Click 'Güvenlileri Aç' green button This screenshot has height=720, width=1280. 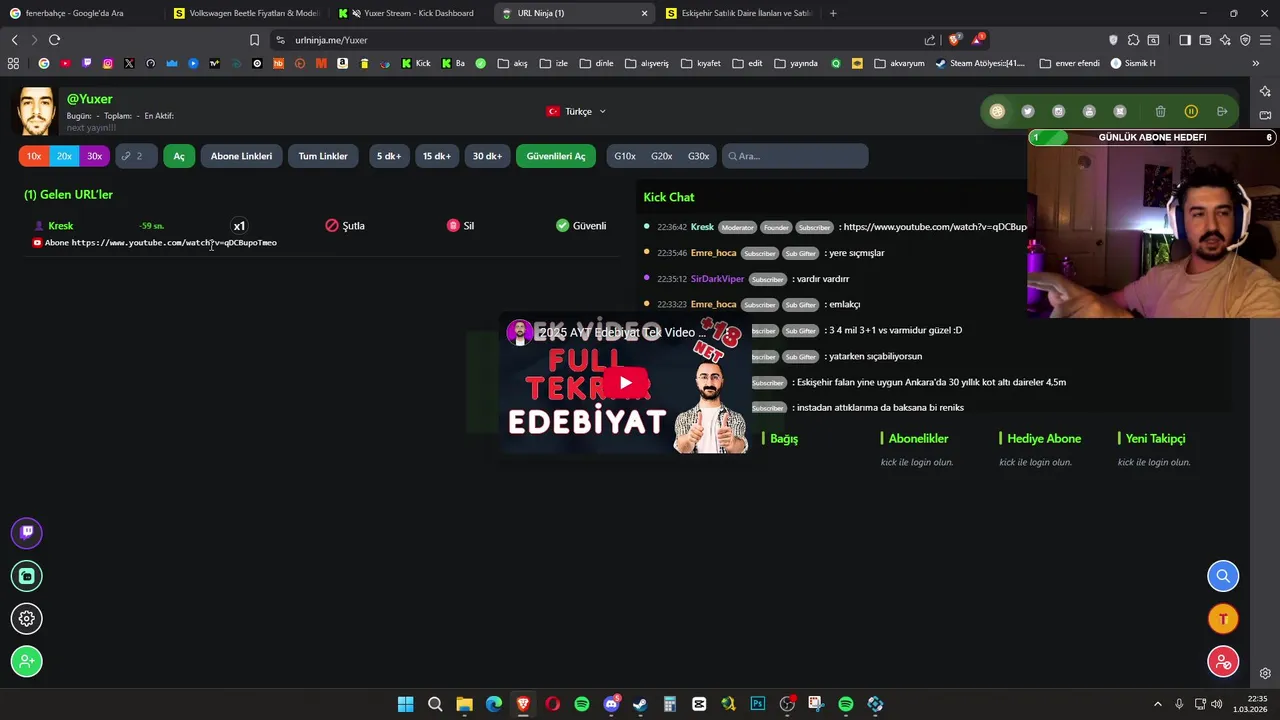[556, 156]
